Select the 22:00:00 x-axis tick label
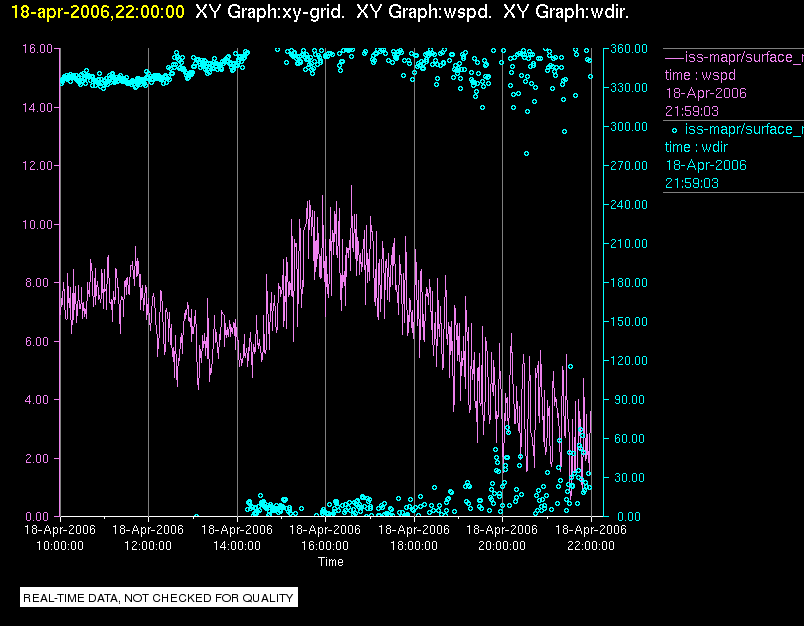This screenshot has width=804, height=626. [590, 546]
